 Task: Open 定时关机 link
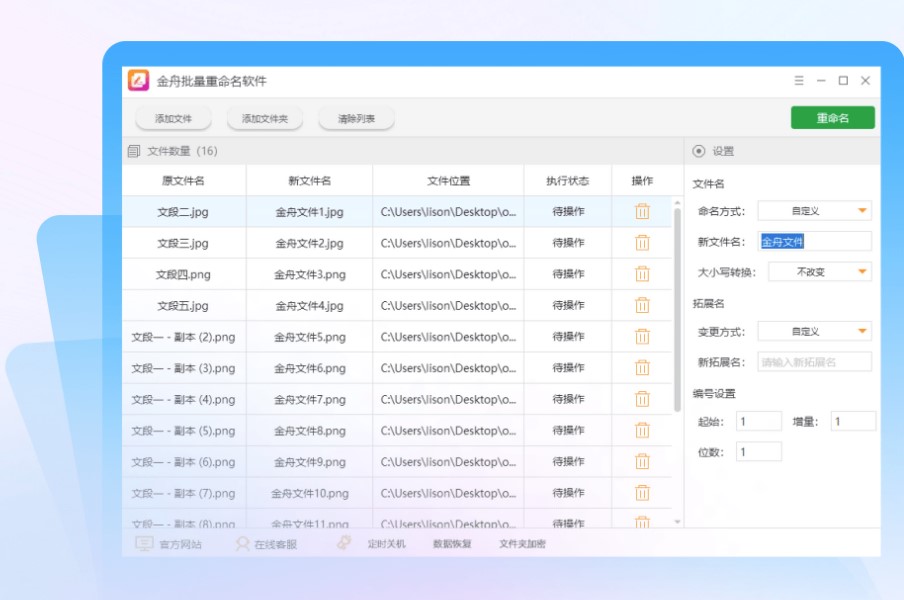click(386, 544)
